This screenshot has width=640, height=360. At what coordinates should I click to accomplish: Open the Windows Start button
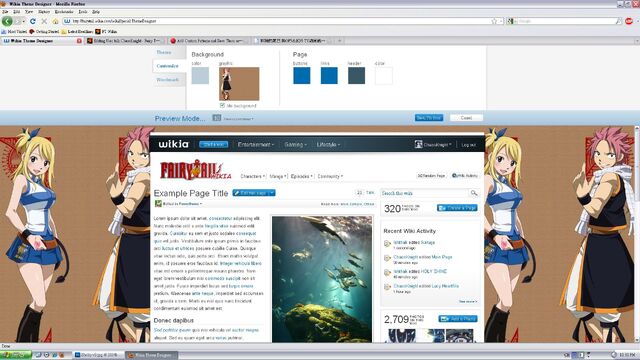click(x=16, y=355)
